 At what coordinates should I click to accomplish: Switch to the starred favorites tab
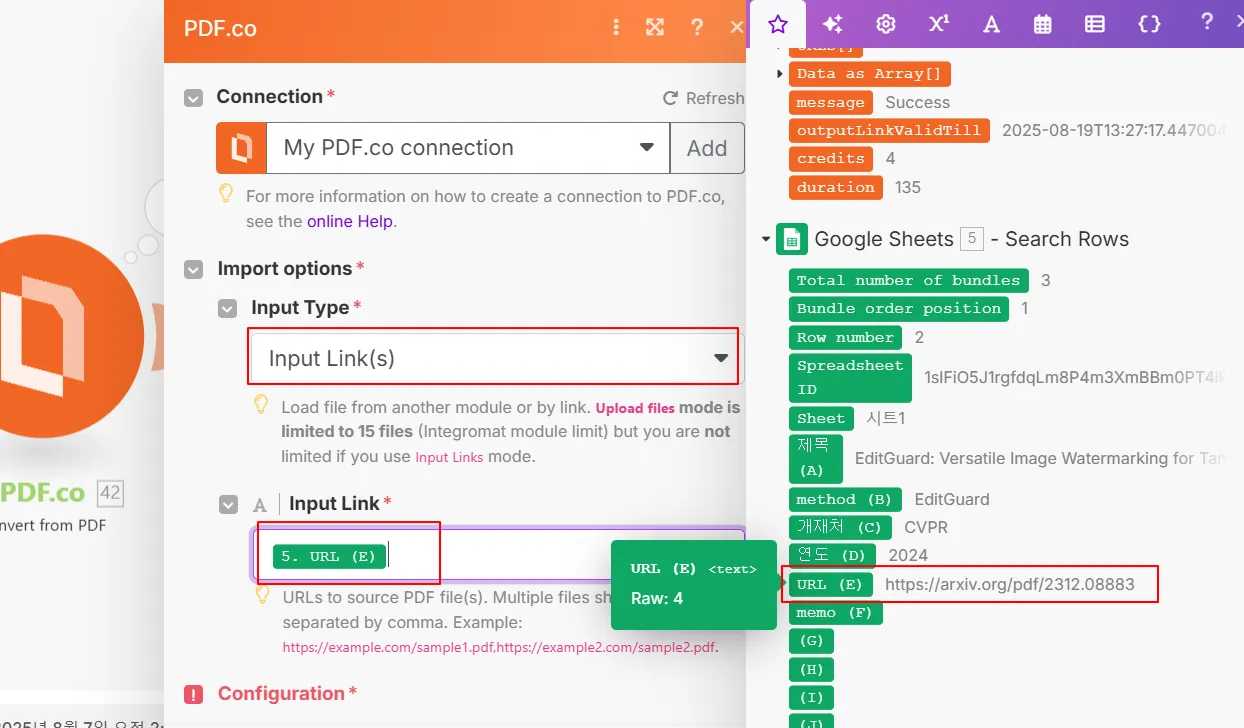(x=778, y=24)
